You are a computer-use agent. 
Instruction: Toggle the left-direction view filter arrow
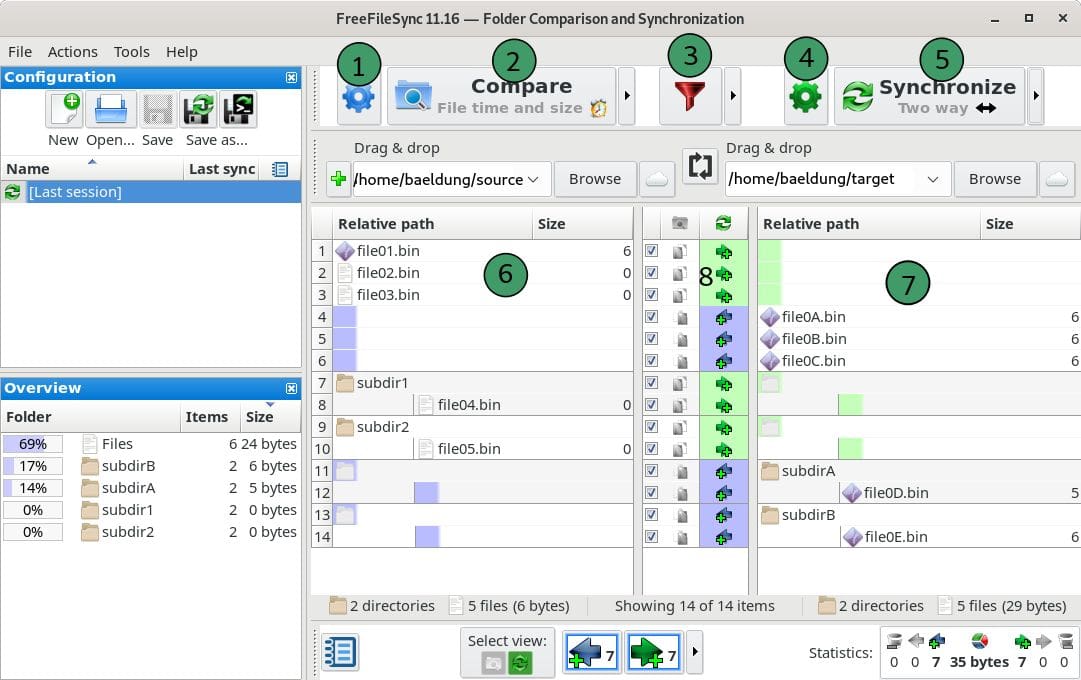pyautogui.click(x=591, y=652)
